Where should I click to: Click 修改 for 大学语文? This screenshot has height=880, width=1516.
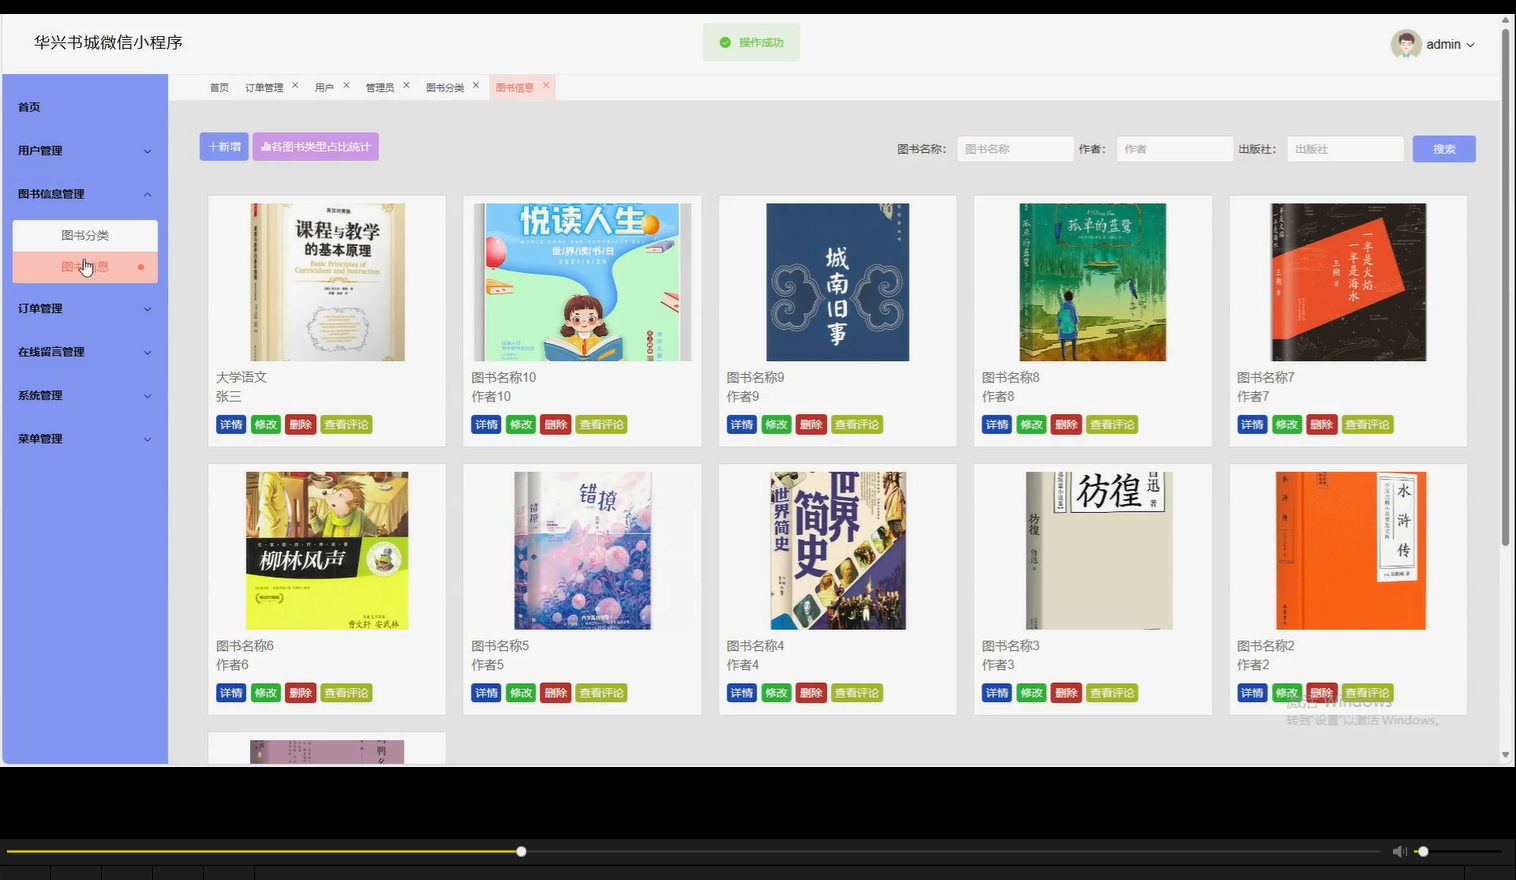pos(265,425)
